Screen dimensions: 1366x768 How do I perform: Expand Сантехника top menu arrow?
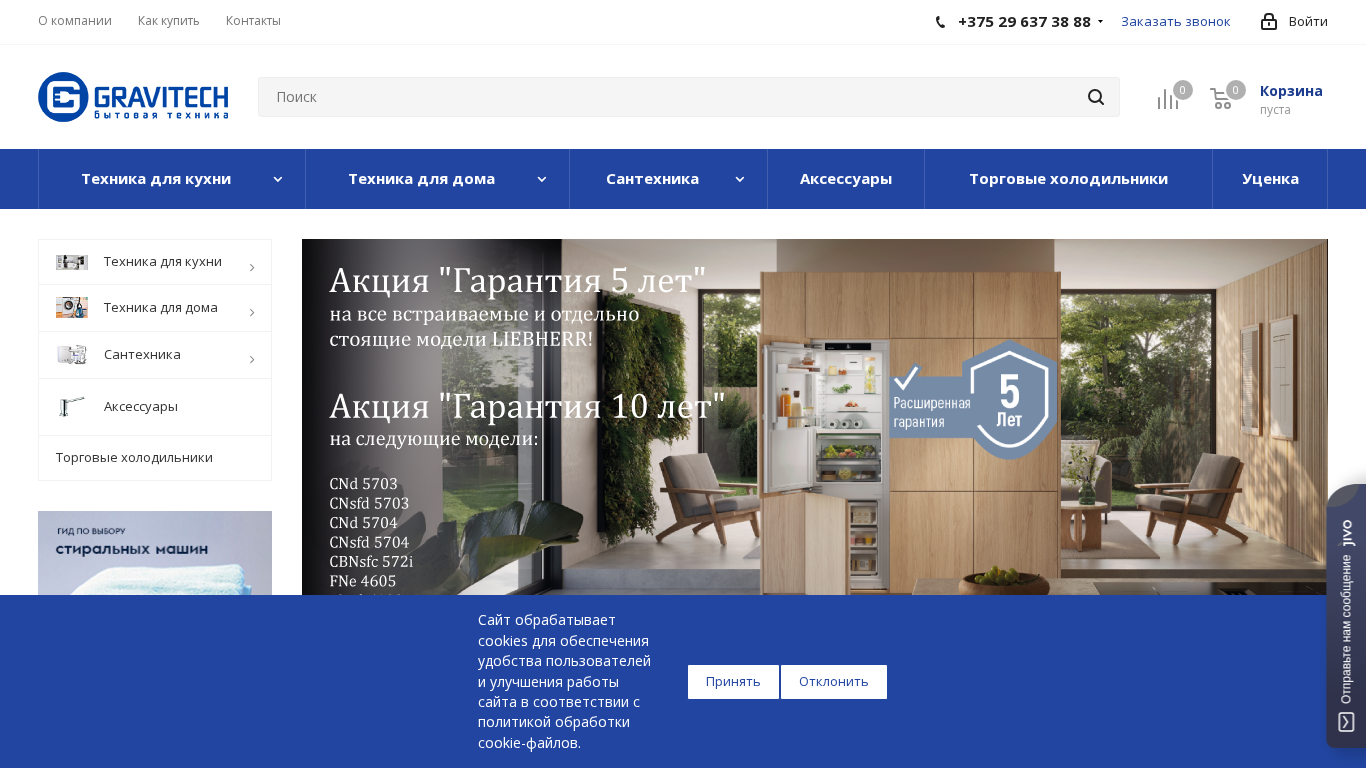(x=740, y=179)
